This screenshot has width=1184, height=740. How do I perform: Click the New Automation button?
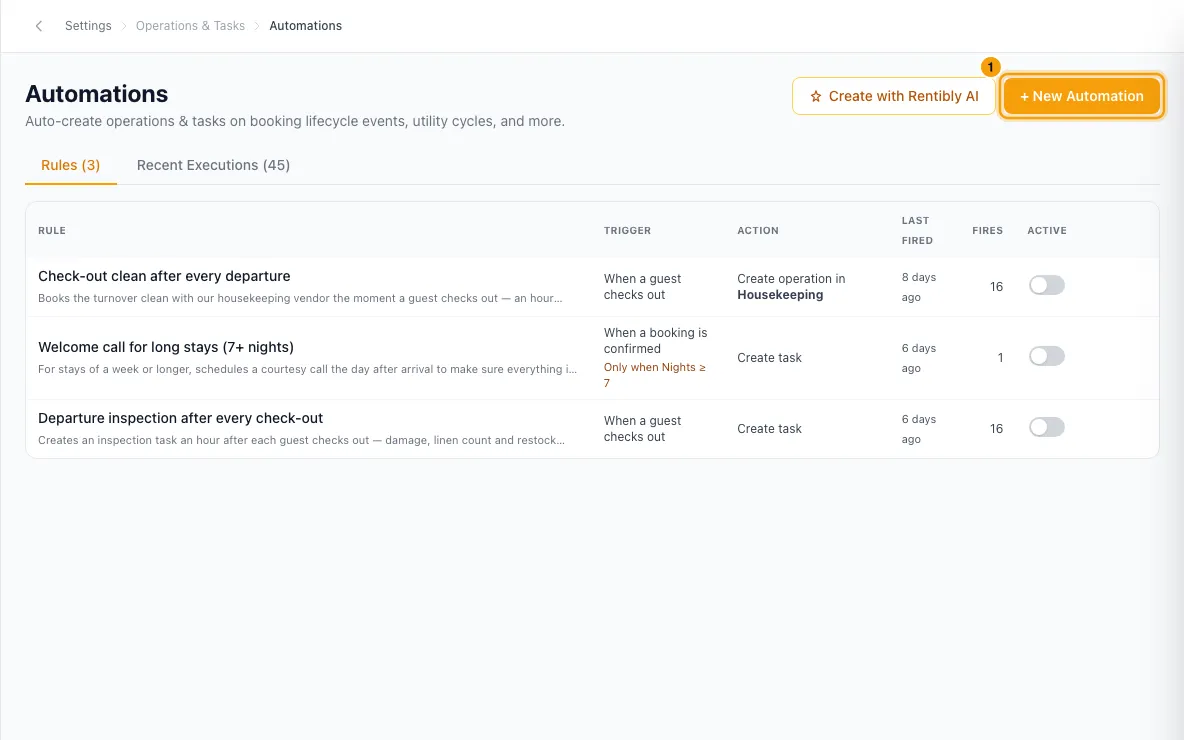tap(1082, 97)
